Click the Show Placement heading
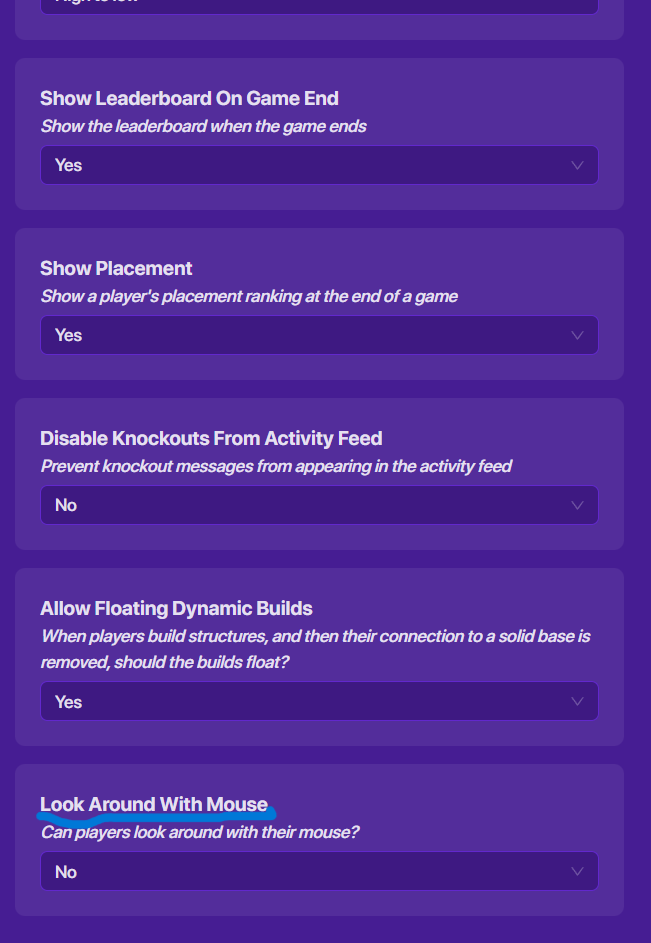The image size is (651, 943). tap(116, 268)
